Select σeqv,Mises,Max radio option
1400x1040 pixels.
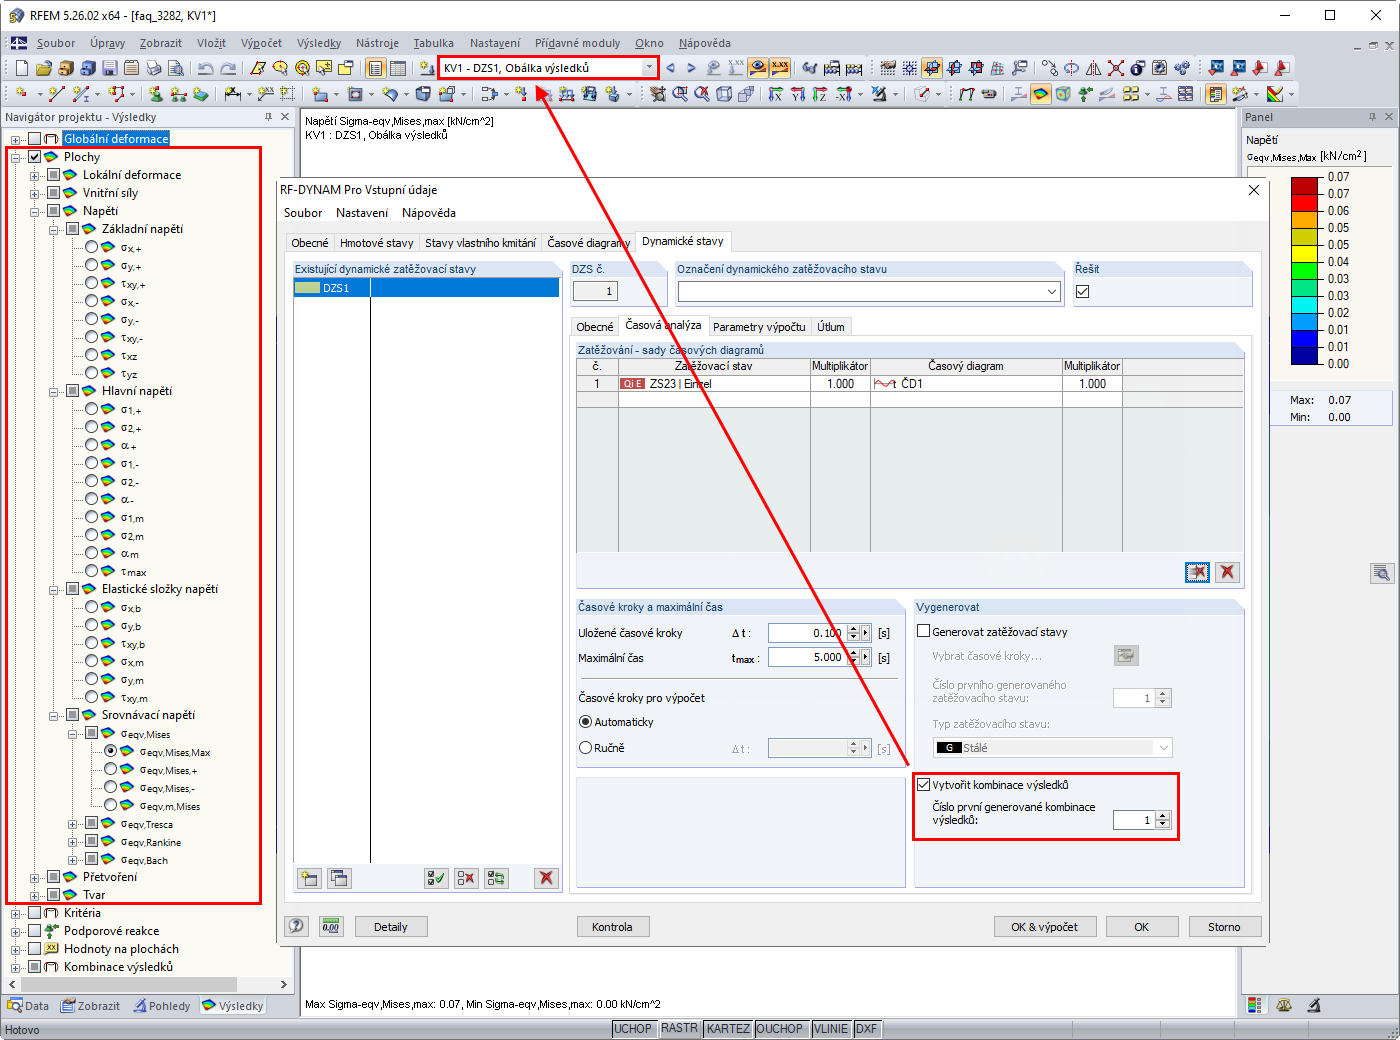[x=111, y=751]
